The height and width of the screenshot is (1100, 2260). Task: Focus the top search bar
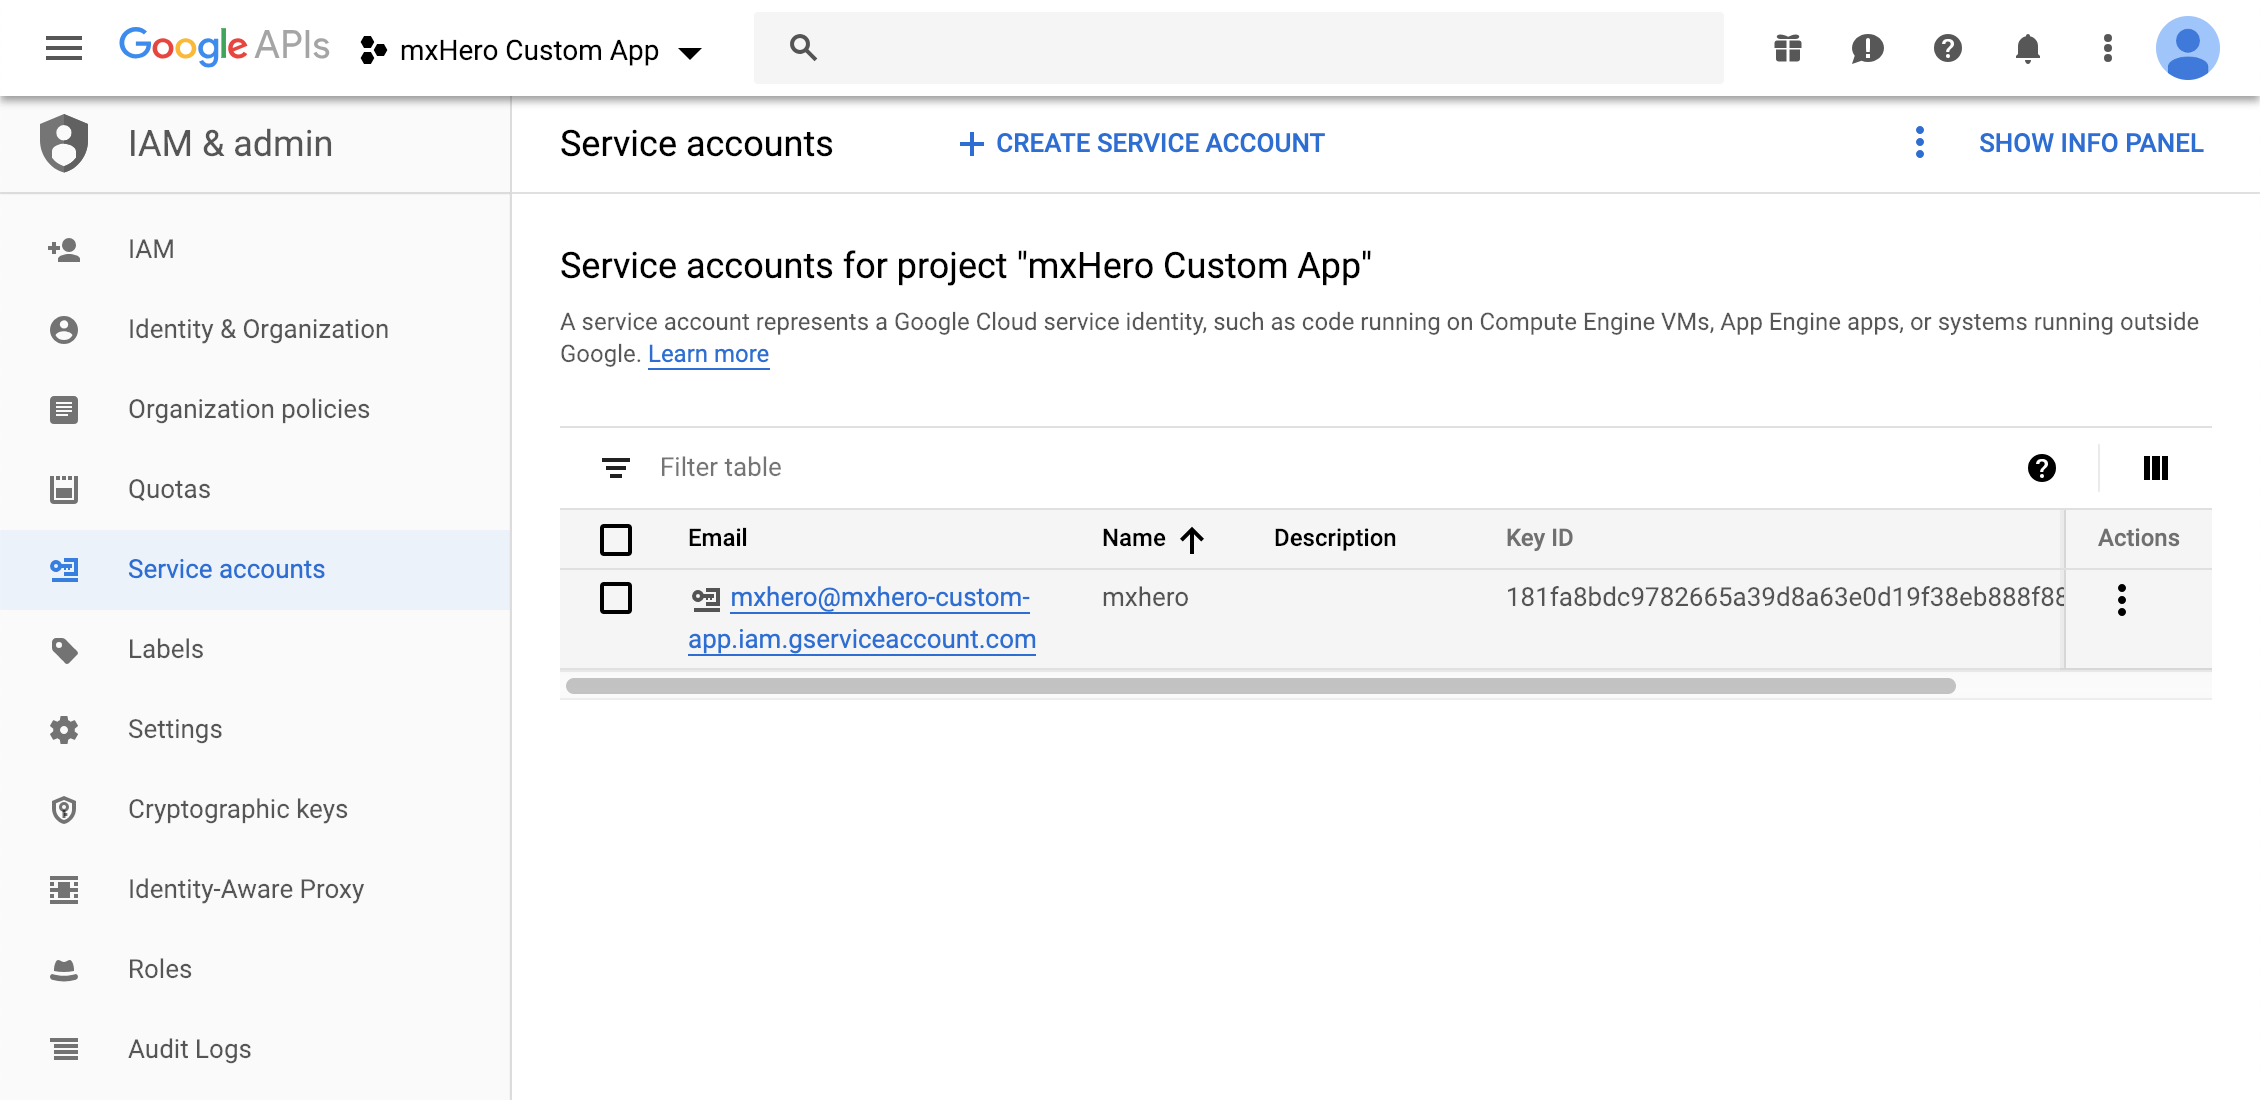pos(1238,48)
